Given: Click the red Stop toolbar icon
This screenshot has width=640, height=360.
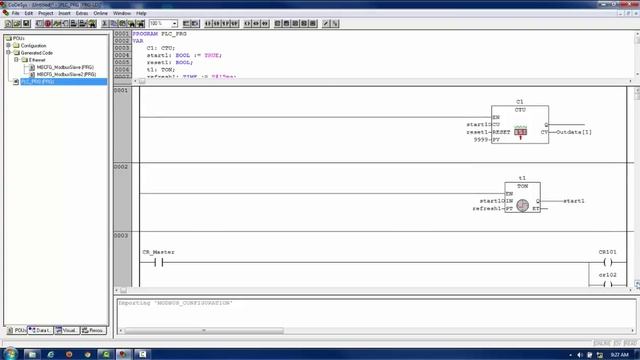Looking at the screenshot, I should tap(48, 24).
